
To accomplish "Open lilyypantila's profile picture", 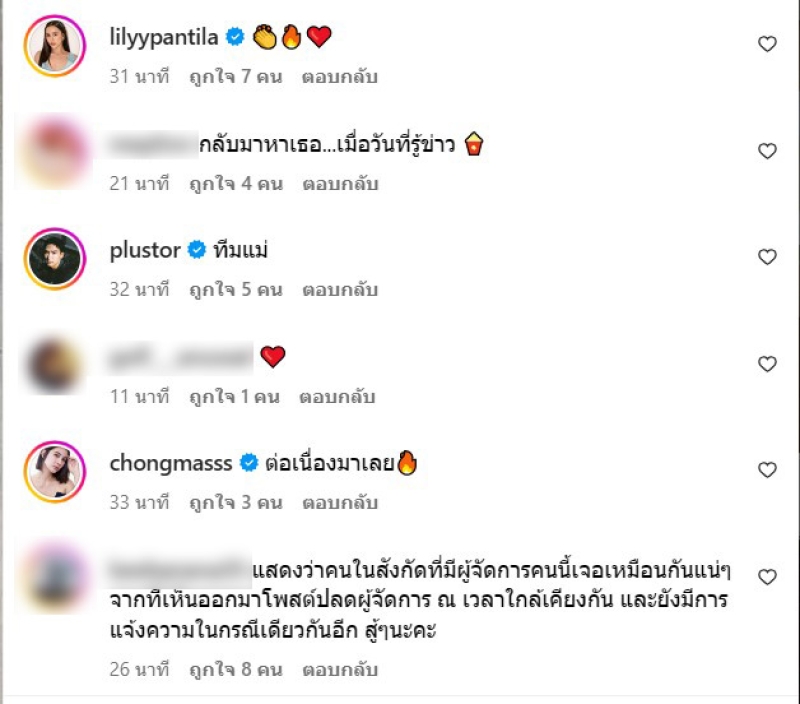I will point(55,46).
